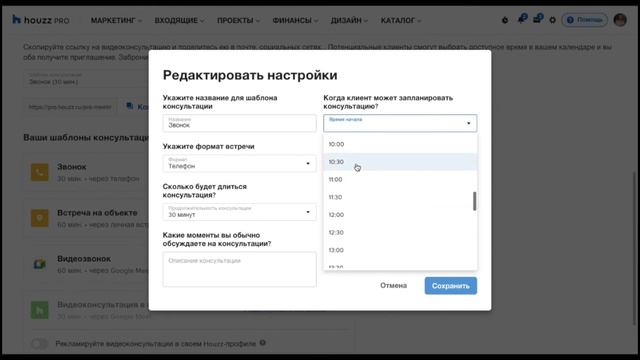Select 10:00 in time list
Image resolution: width=640 pixels, height=360 pixels.
tap(400, 144)
